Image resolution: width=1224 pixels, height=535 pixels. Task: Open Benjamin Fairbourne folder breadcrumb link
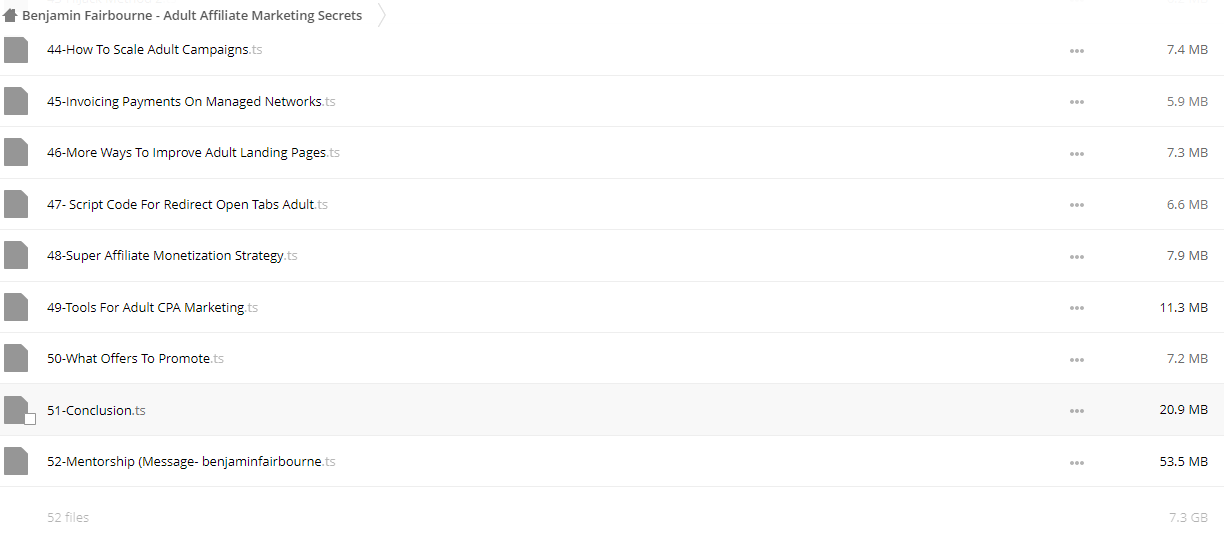pos(192,16)
